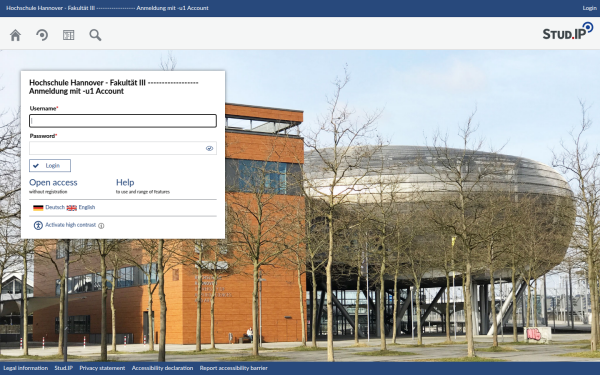
Task: Activate high contrast mode
Action: (70, 225)
